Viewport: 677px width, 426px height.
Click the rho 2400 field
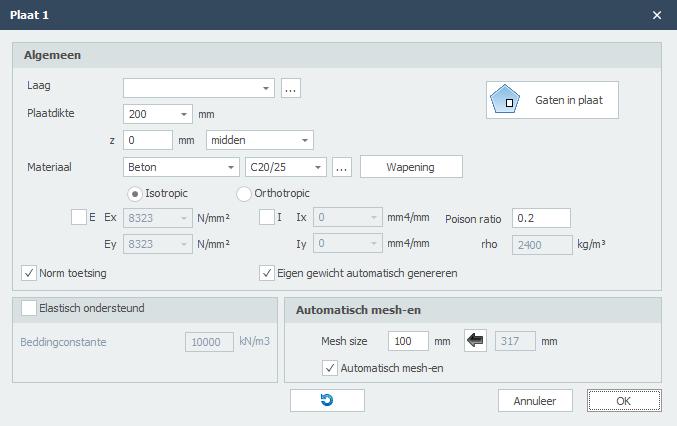[x=542, y=245]
